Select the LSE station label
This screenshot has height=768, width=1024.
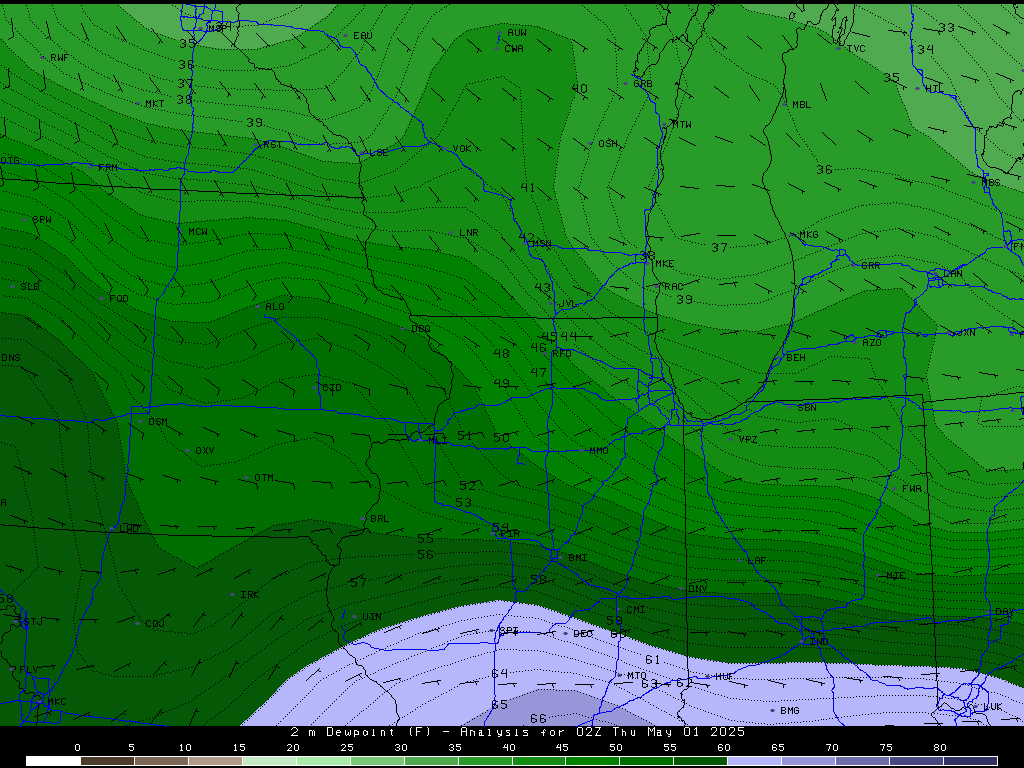click(x=379, y=153)
